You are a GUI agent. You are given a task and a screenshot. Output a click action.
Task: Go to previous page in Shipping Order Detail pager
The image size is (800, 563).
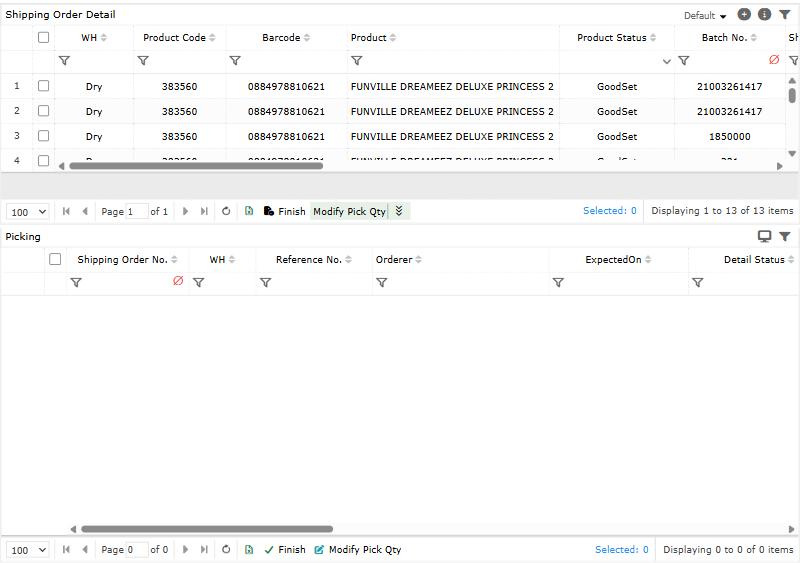point(85,211)
